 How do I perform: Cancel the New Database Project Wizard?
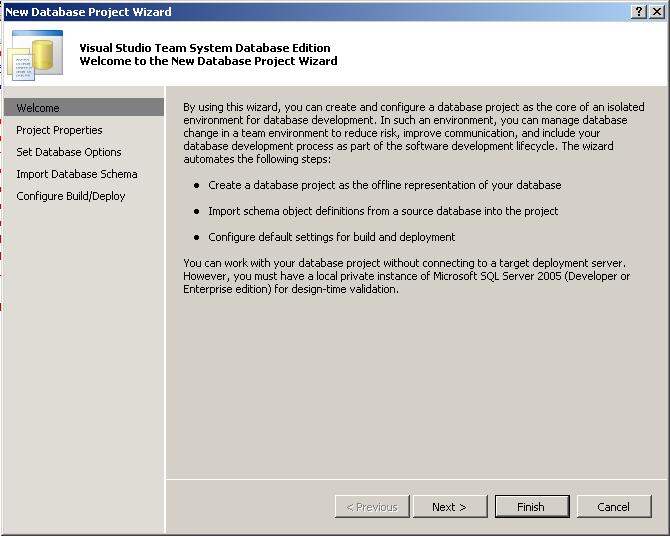(614, 507)
